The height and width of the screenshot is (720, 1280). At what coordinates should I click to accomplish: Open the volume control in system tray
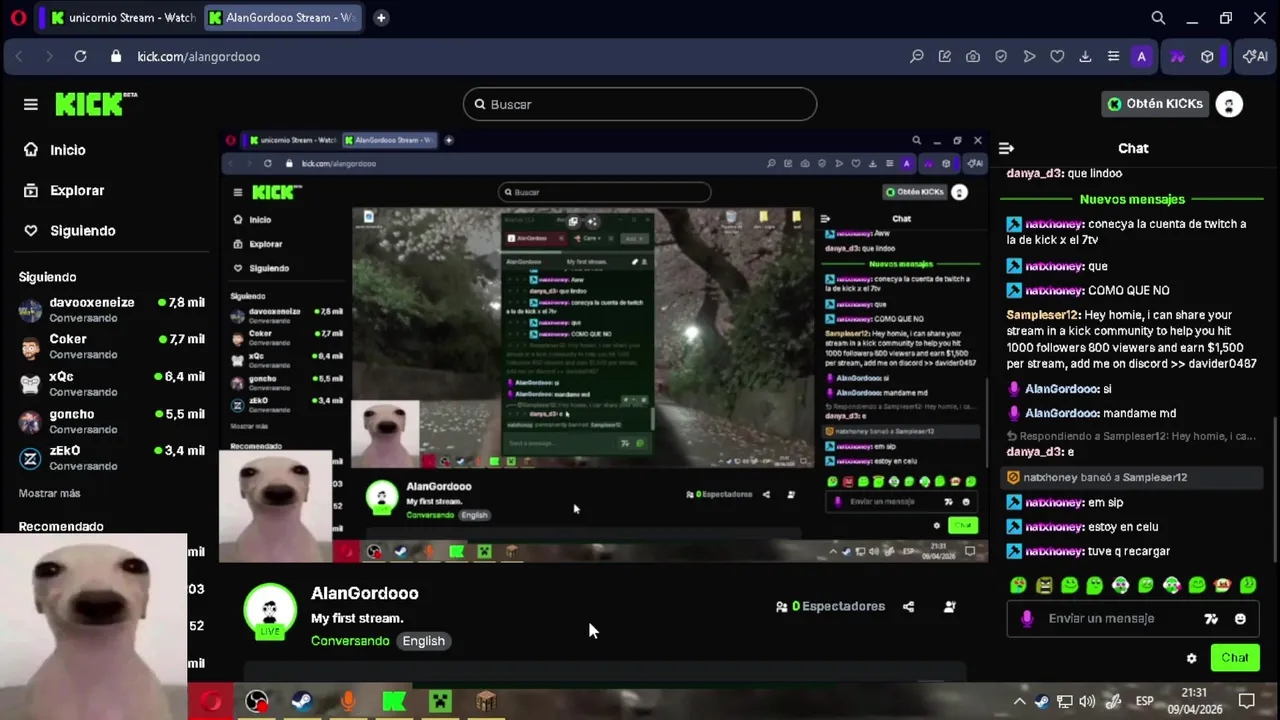[x=1087, y=701]
